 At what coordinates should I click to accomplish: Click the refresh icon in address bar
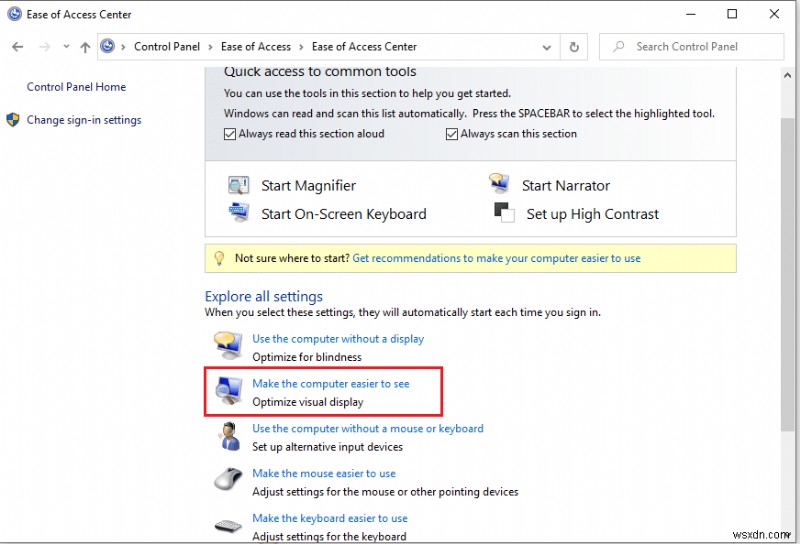[574, 47]
